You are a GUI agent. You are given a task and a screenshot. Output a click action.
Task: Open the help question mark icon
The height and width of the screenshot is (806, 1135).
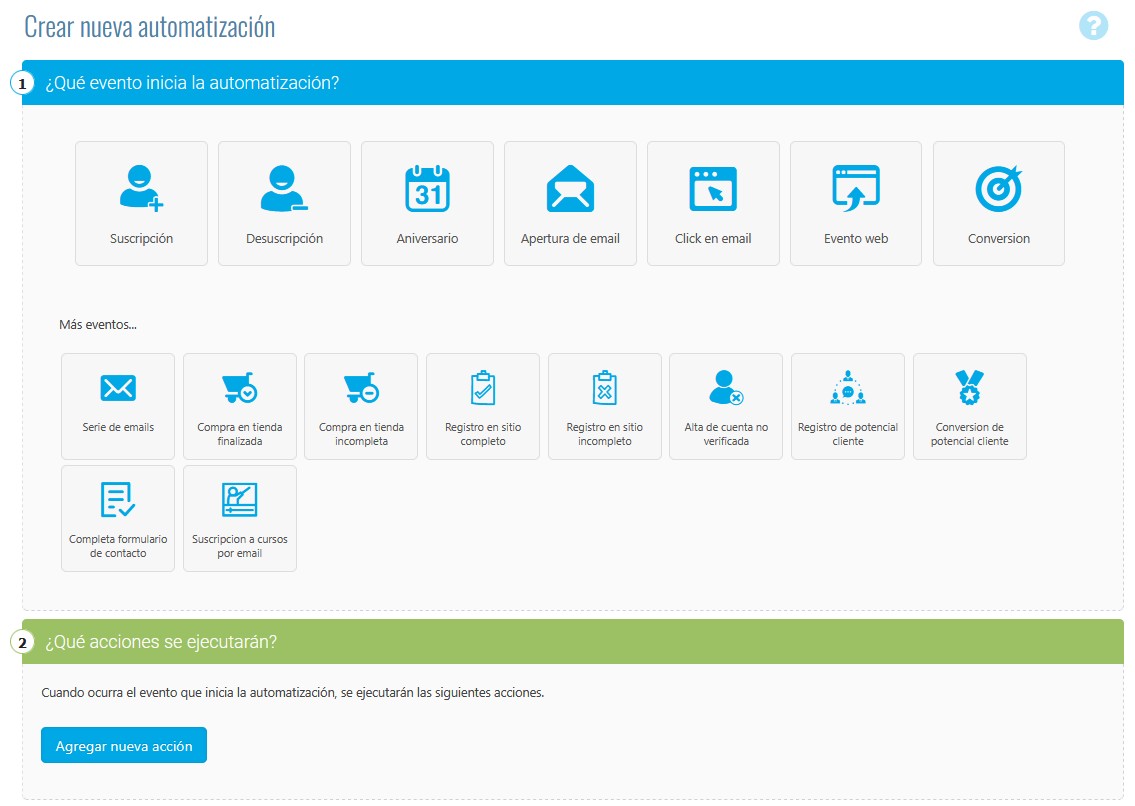1095,26
